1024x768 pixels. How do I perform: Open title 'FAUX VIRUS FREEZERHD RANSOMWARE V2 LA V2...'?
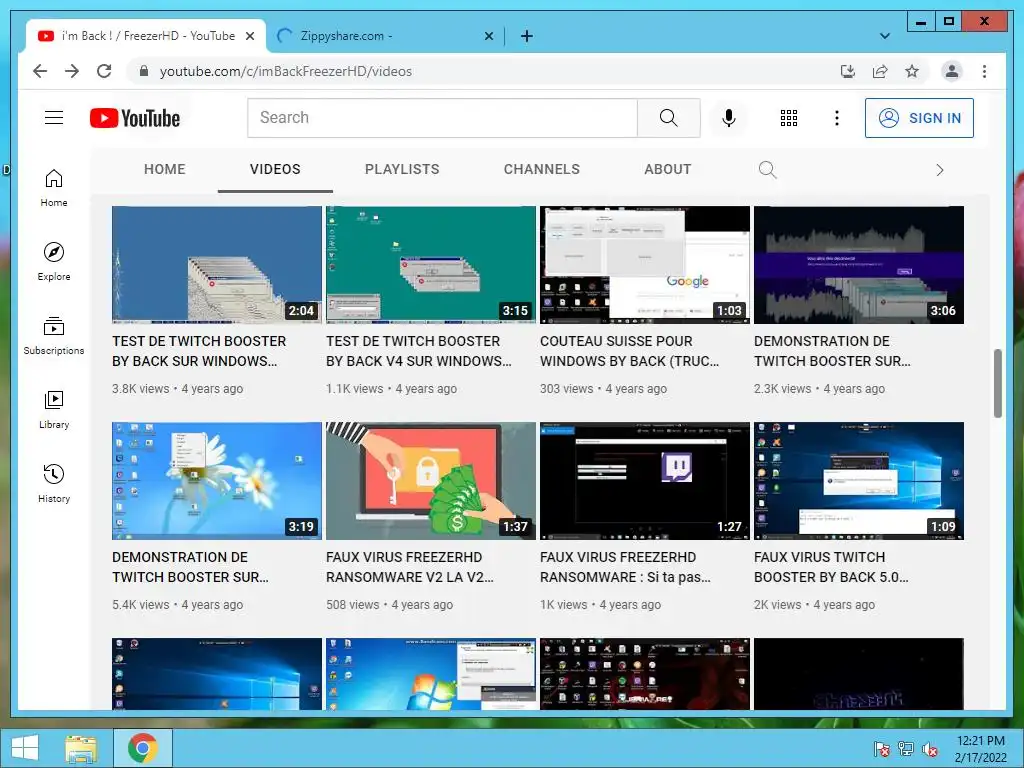[410, 567]
